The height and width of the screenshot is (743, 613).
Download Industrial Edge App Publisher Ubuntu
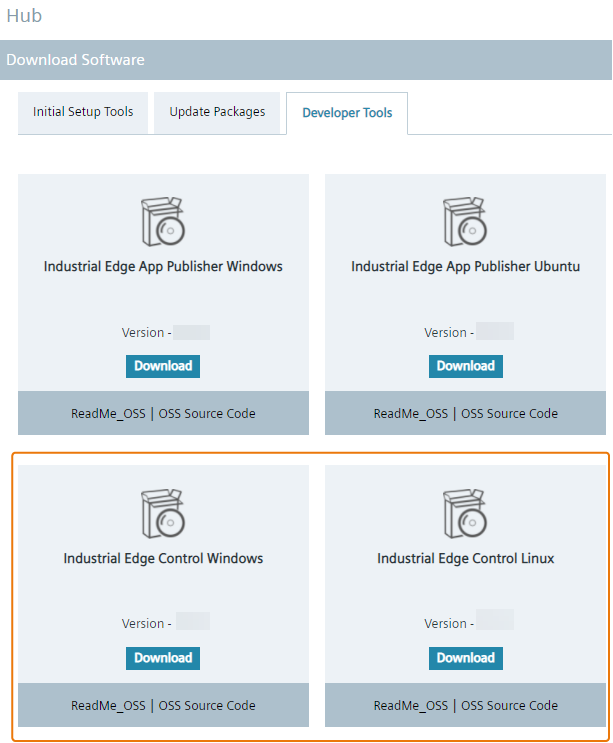[x=466, y=366]
